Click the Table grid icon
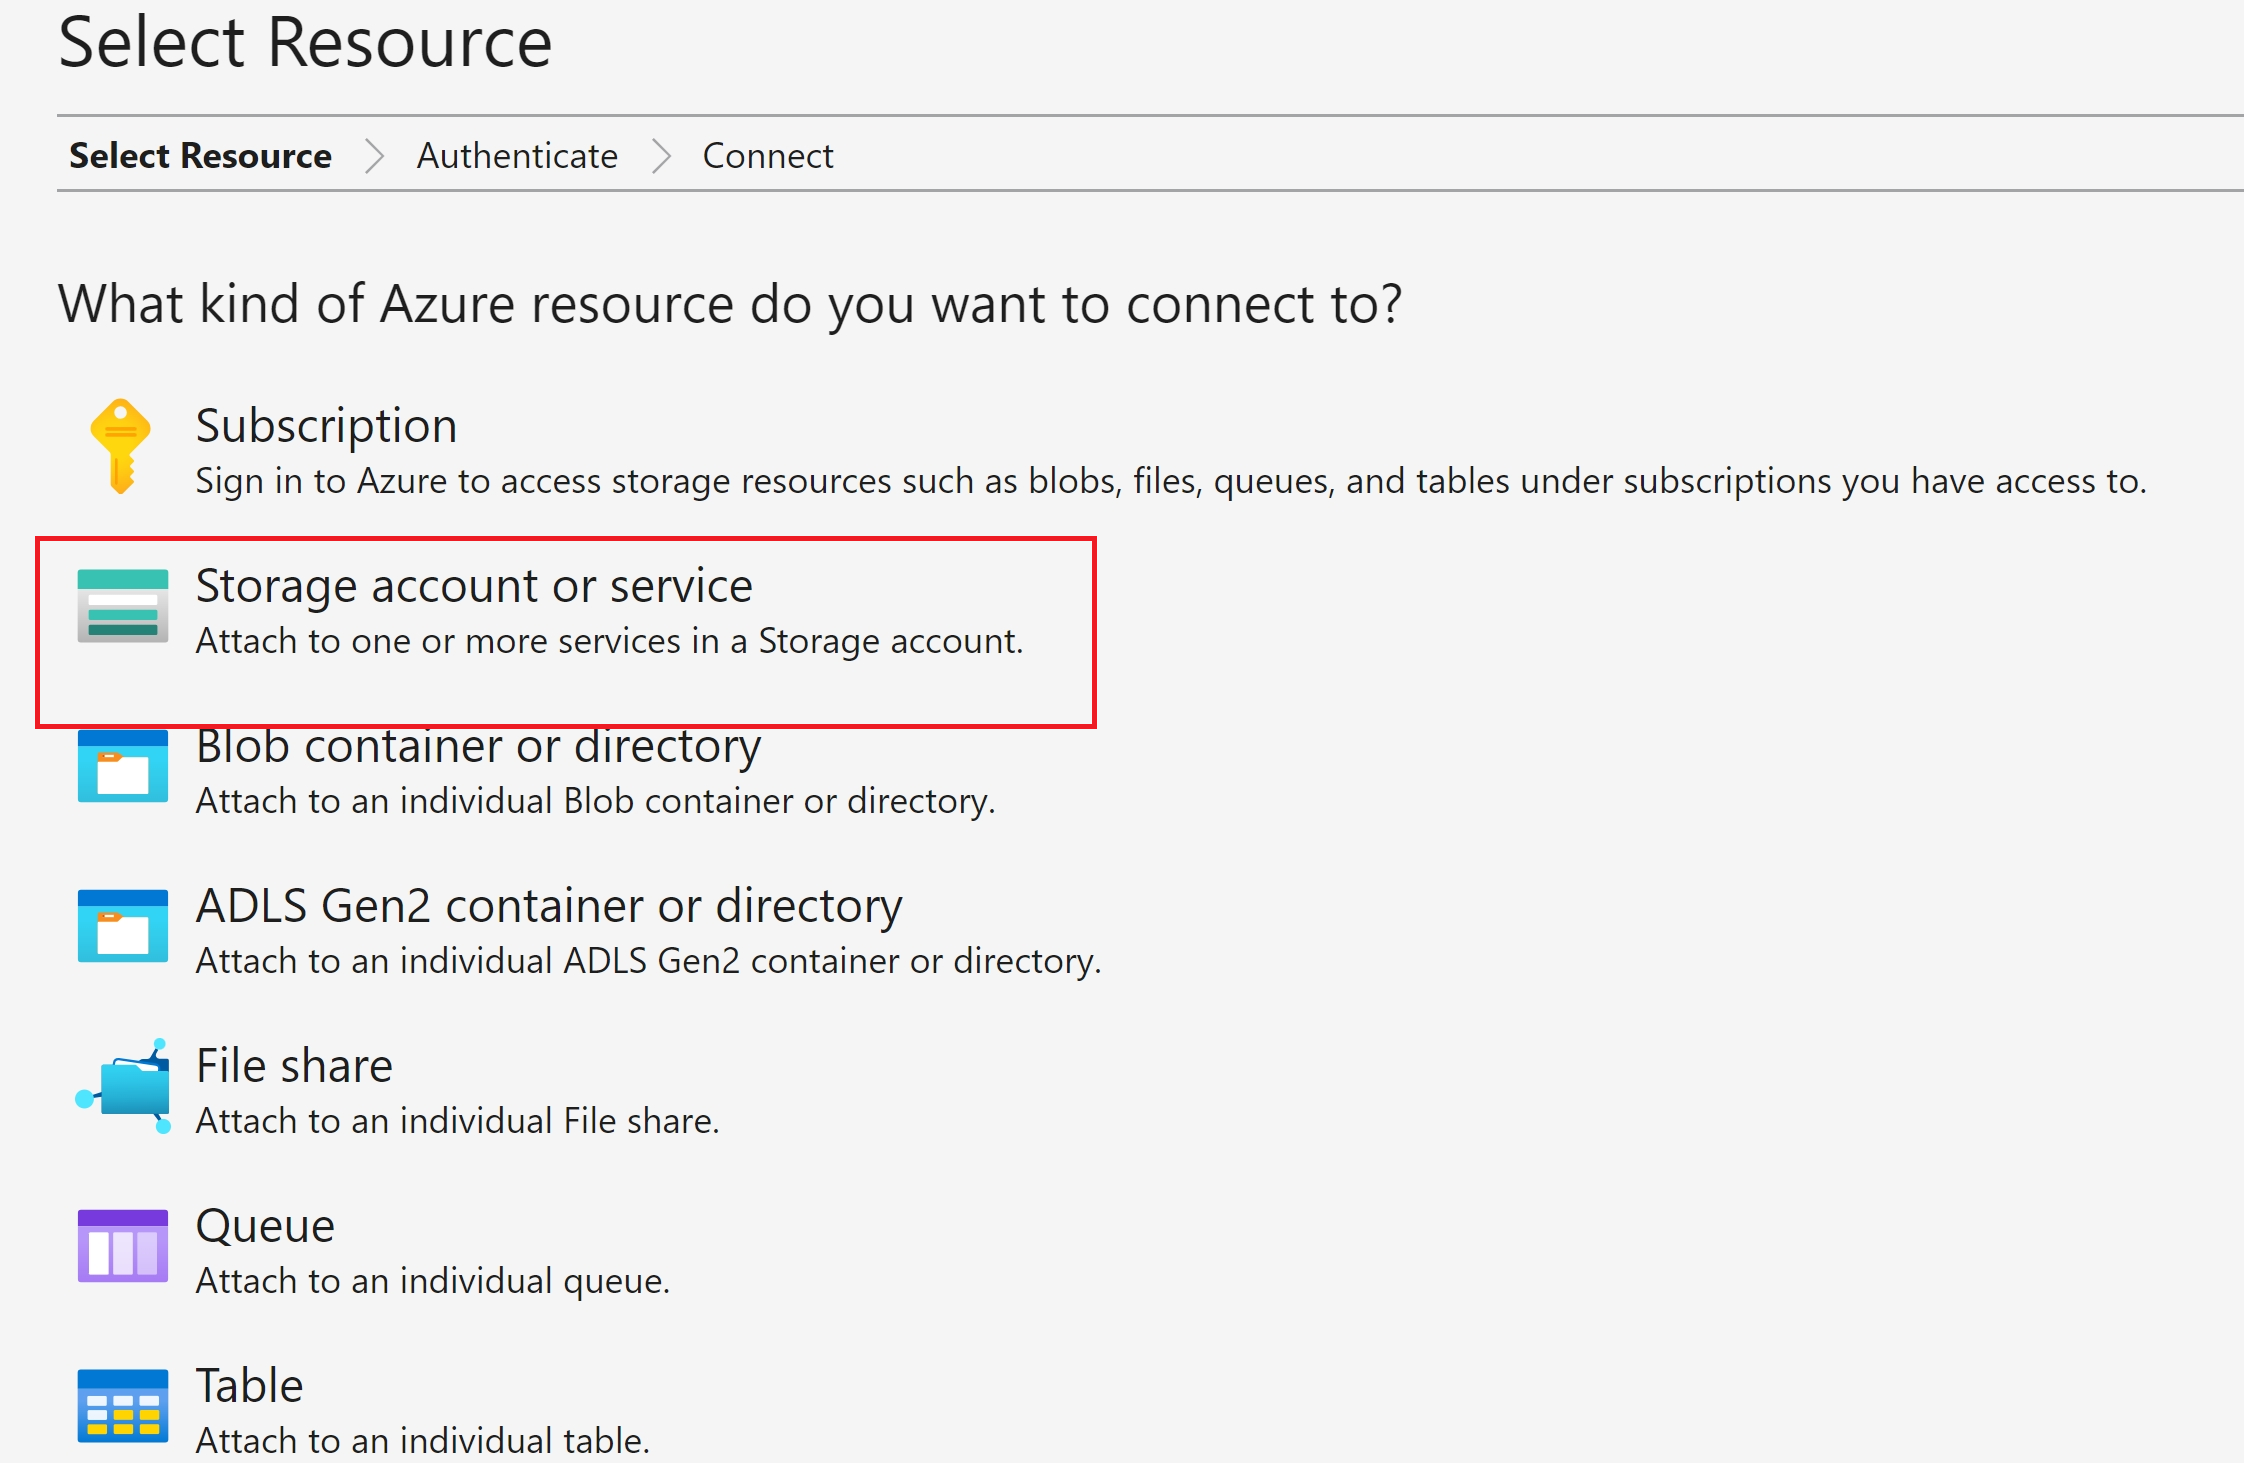 (123, 1406)
